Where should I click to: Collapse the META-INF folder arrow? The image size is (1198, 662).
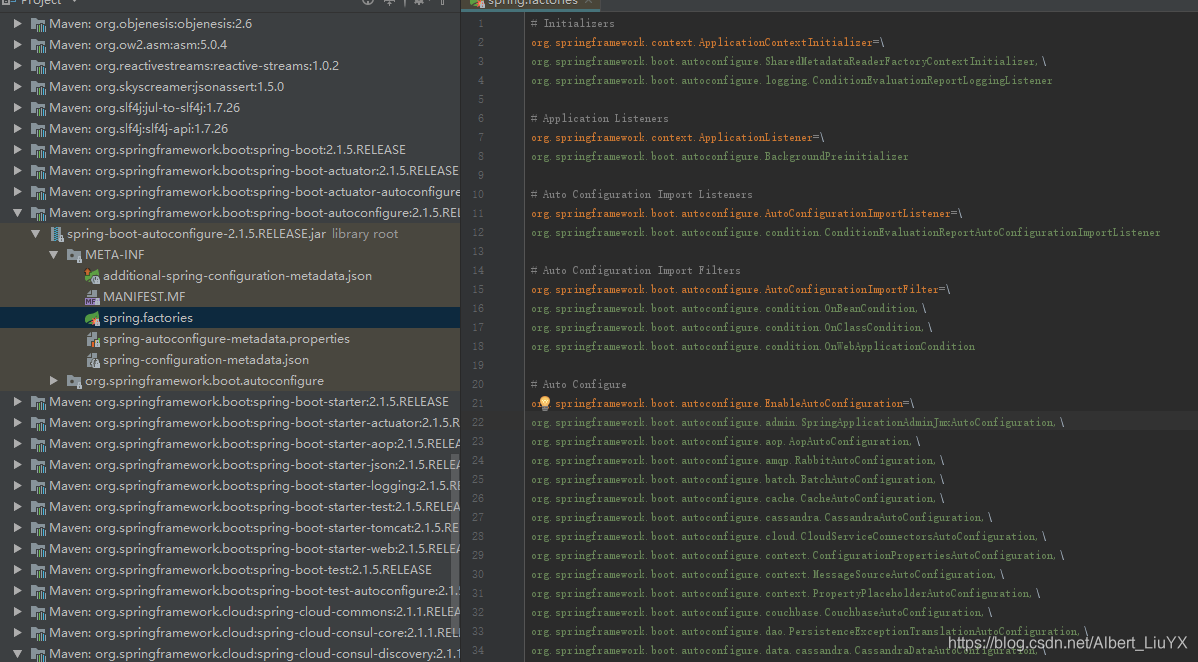coord(53,255)
